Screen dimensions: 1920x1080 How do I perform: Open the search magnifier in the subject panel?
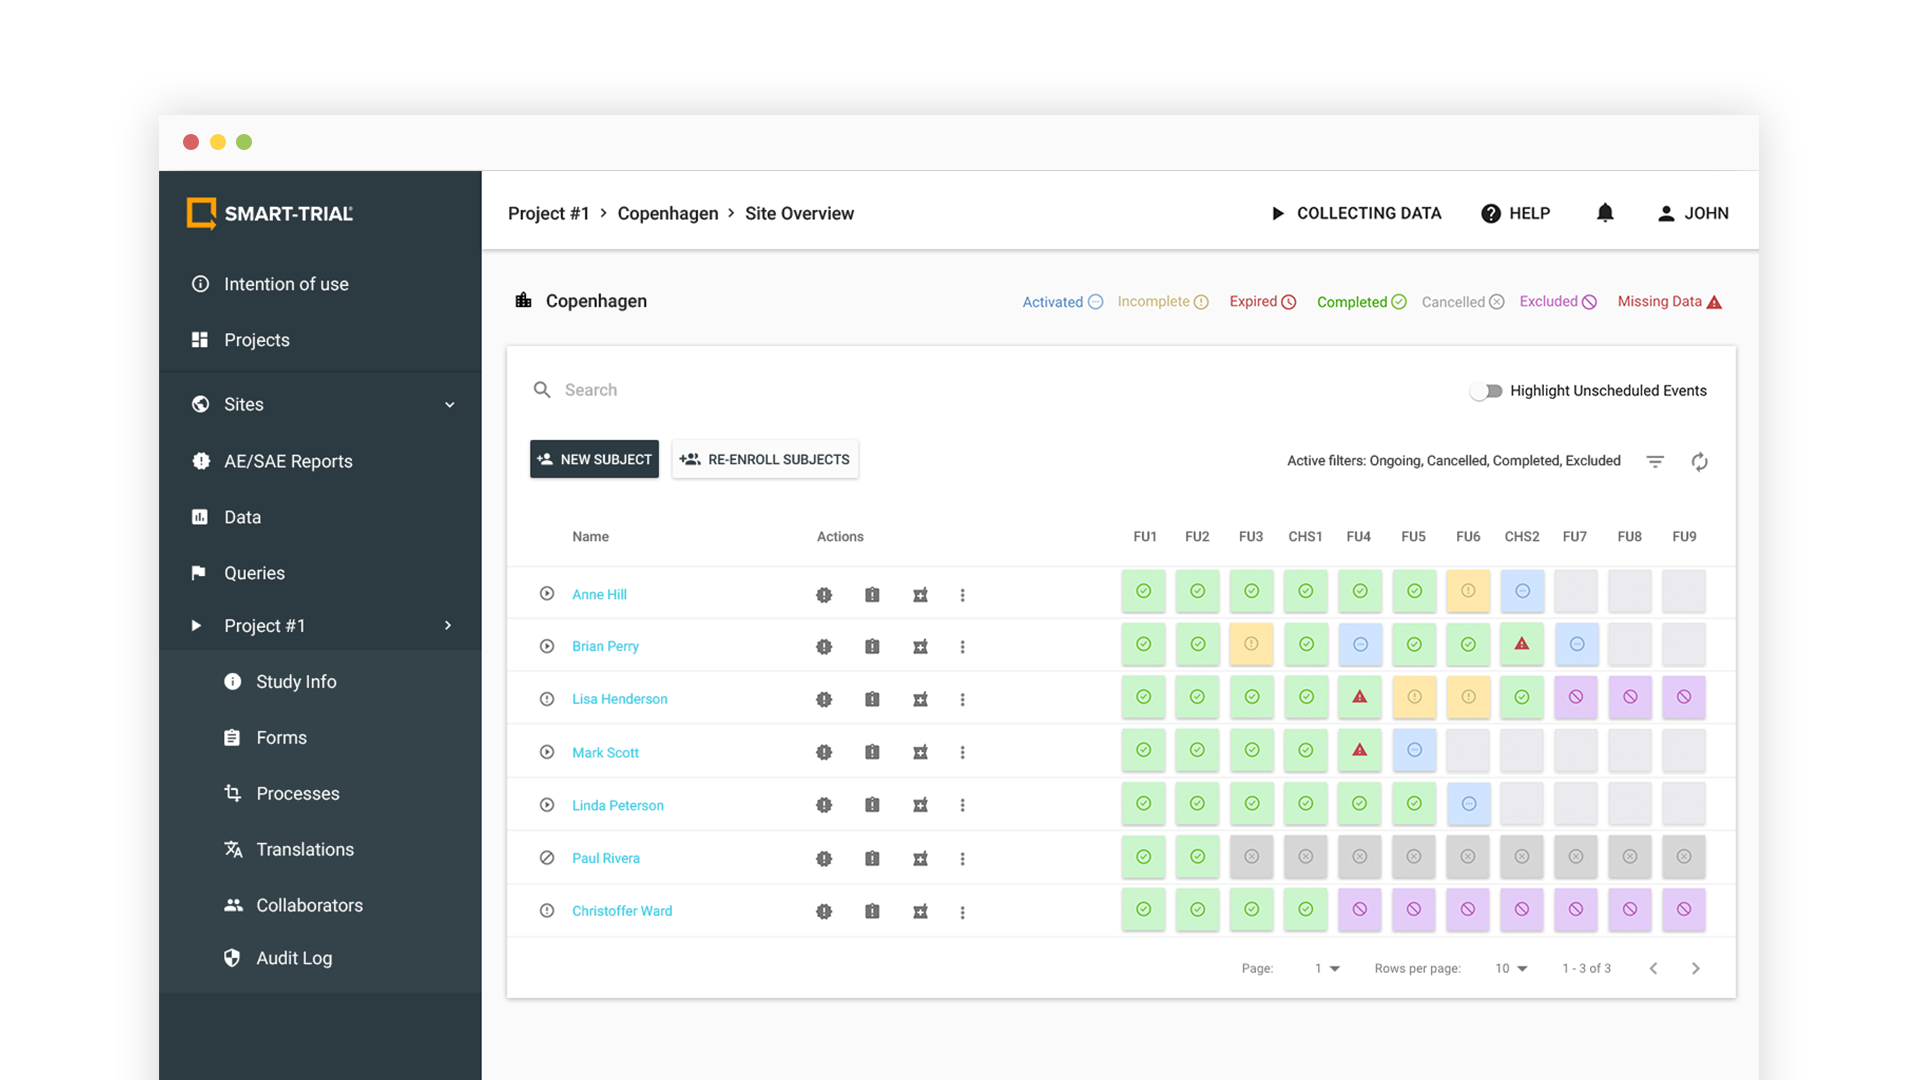tap(542, 390)
